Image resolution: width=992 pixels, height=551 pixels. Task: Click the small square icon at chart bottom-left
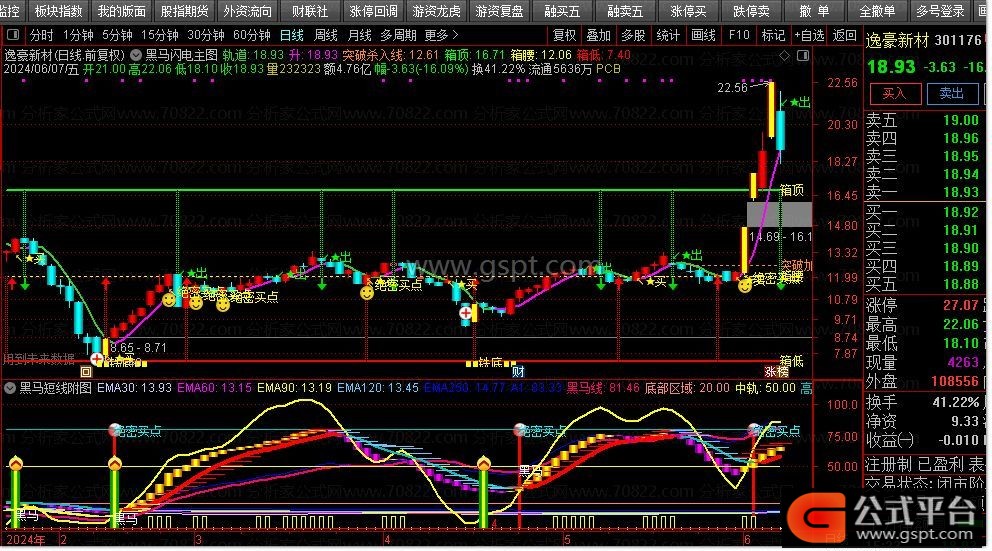(85, 372)
